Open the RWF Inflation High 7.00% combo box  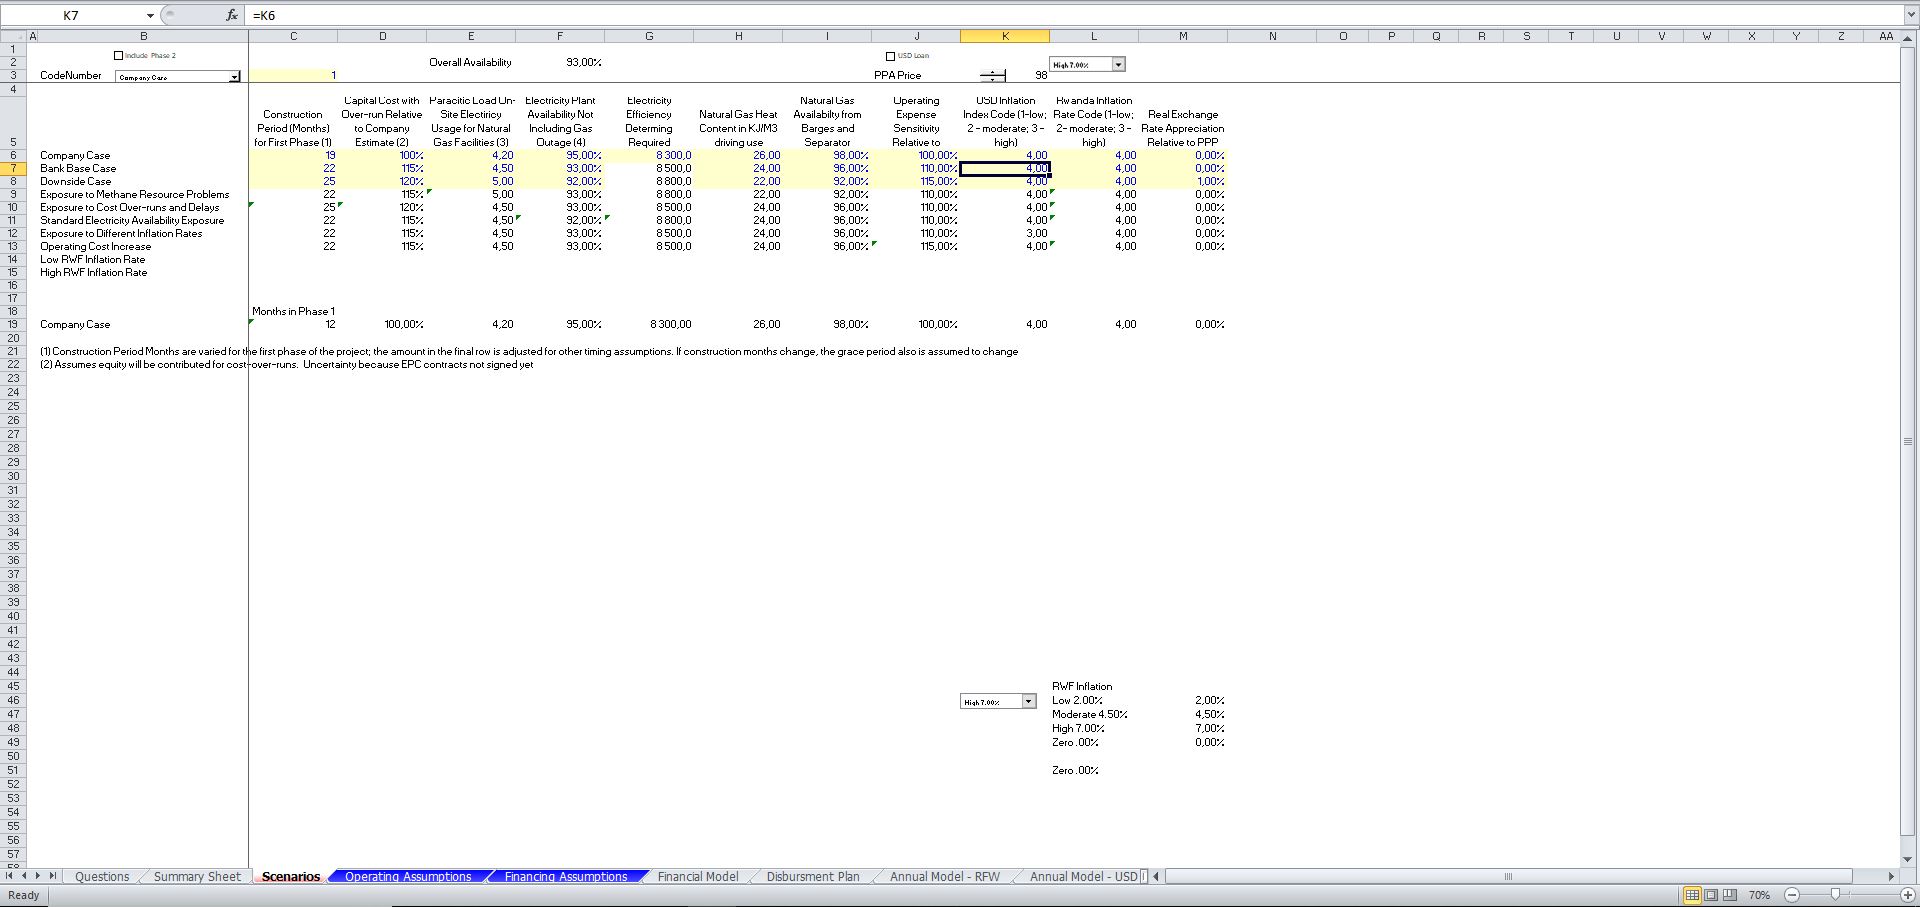1028,702
